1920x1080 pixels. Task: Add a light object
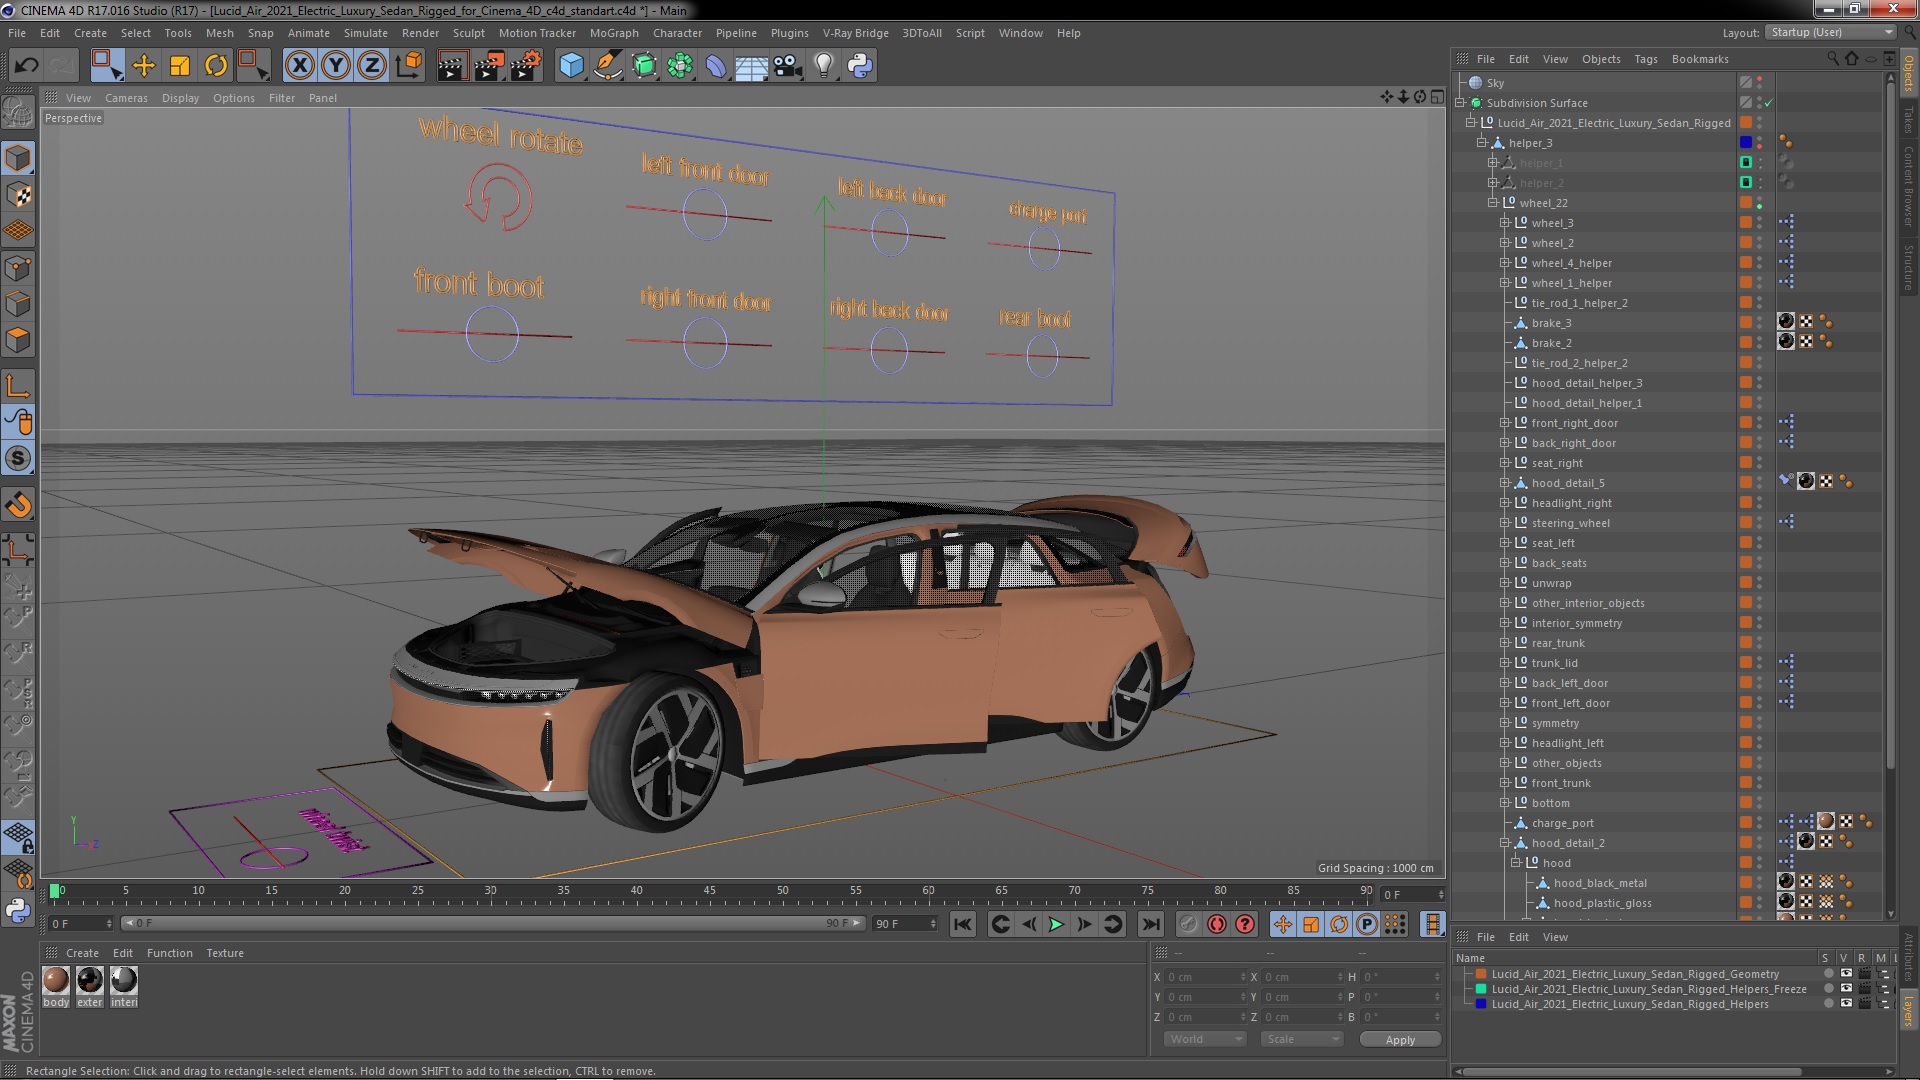(824, 66)
